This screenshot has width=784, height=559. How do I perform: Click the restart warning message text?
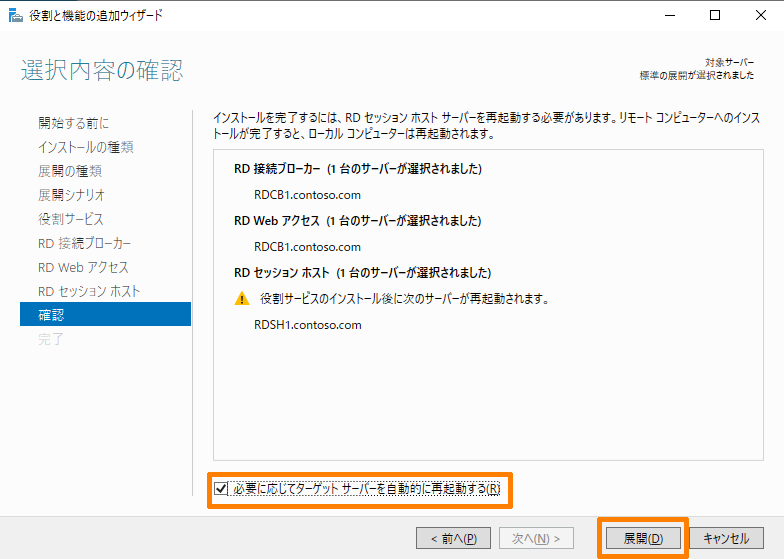click(404, 298)
